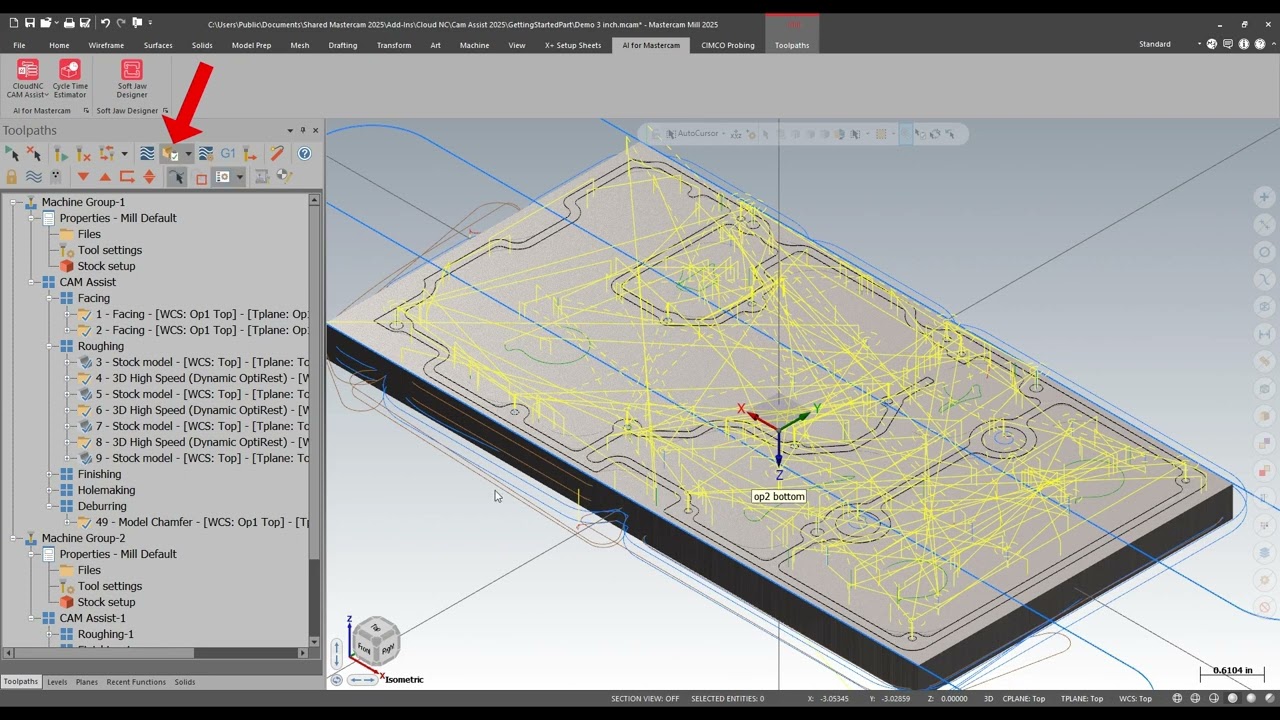
Task: Toggle toolpath display with waves icon
Action: (x=34, y=177)
